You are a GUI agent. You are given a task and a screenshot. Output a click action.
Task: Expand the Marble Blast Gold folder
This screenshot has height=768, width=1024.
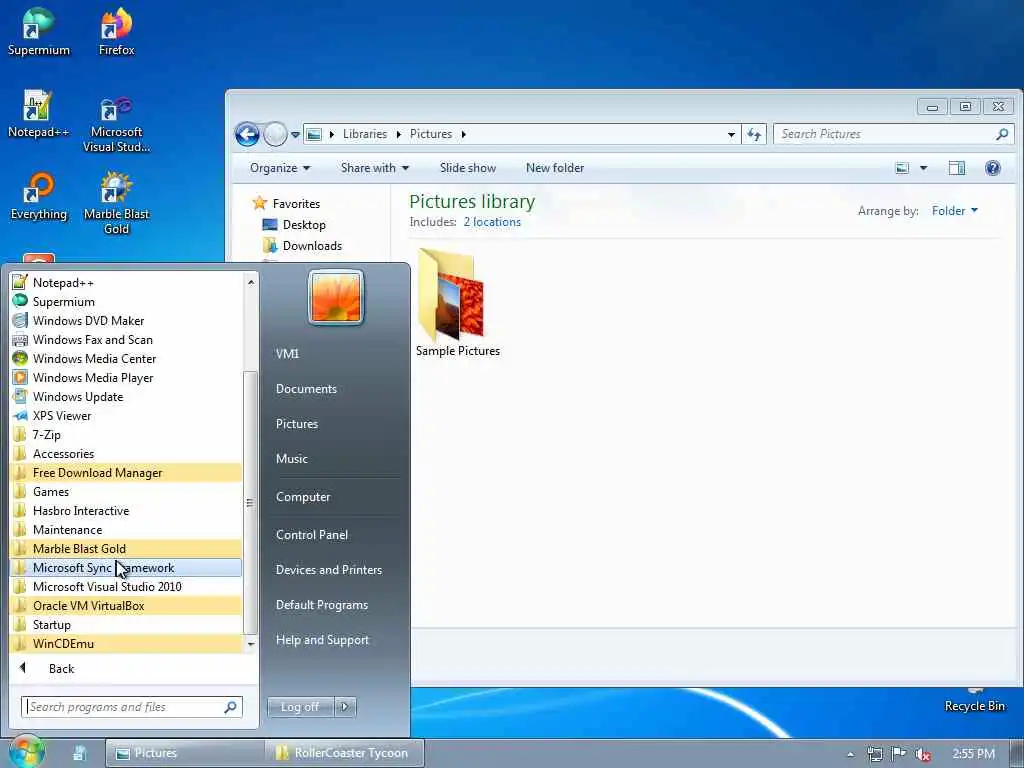click(126, 548)
